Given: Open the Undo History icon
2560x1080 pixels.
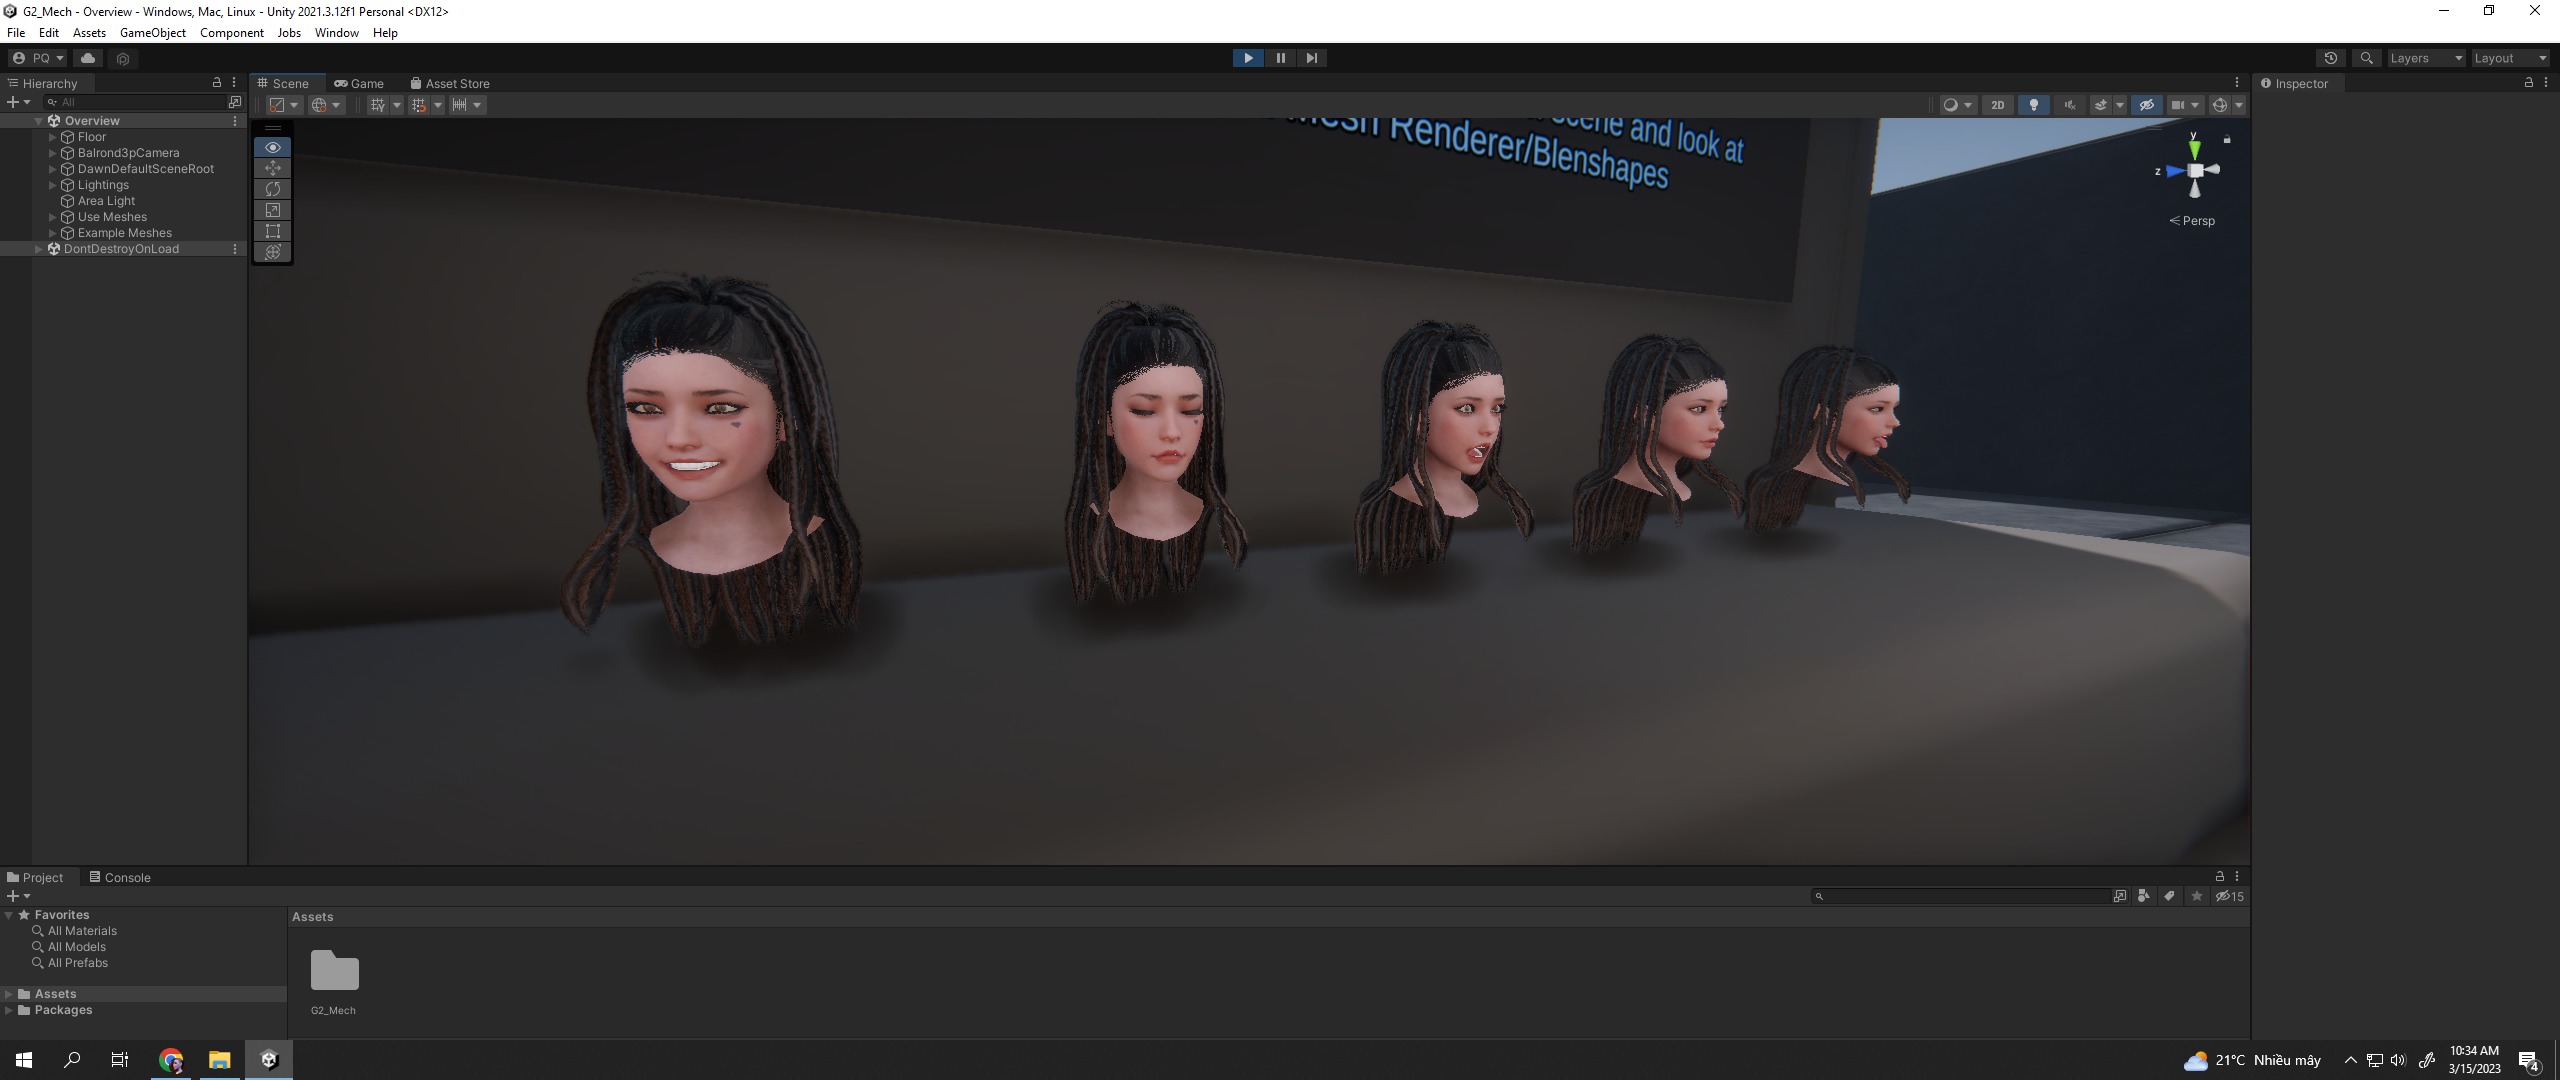Looking at the screenshot, I should (x=2330, y=58).
